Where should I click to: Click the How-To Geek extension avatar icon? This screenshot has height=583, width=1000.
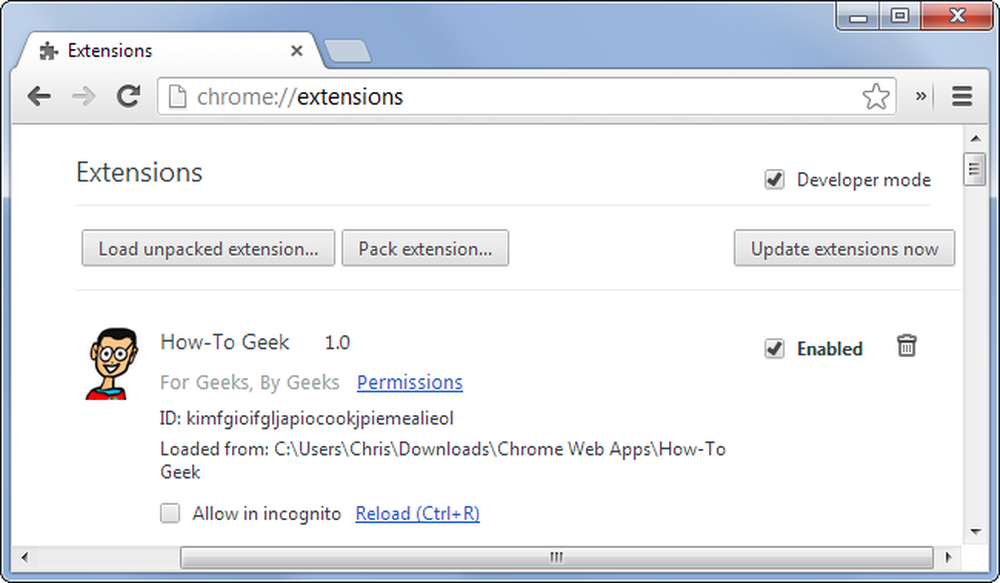[x=112, y=364]
